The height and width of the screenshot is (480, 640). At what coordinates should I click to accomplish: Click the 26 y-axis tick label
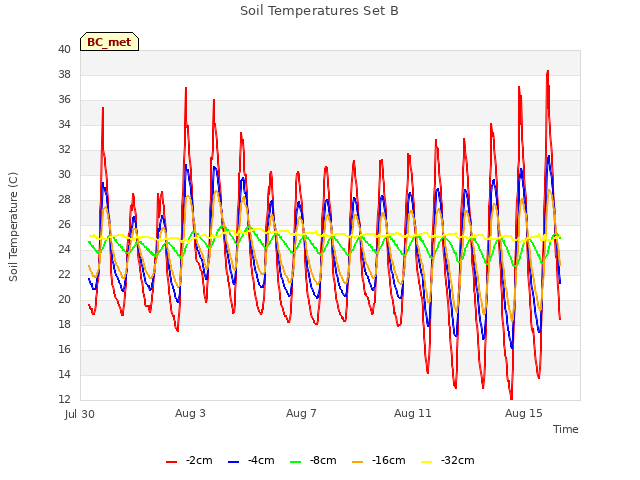tap(64, 224)
